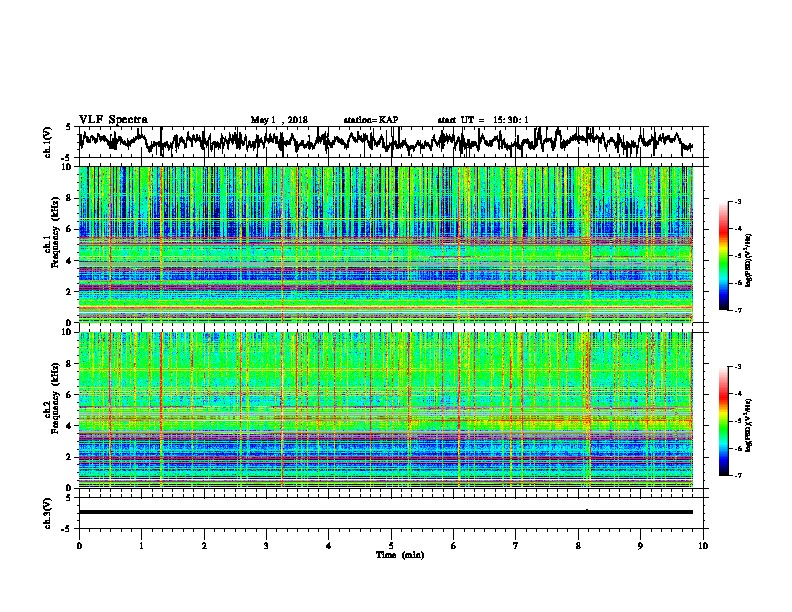Click "-4" label on ch.2 color bar
The image size is (792, 612).
(737, 394)
